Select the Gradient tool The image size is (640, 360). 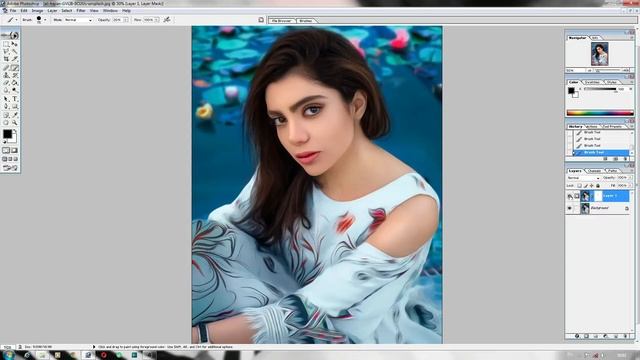coord(15,83)
